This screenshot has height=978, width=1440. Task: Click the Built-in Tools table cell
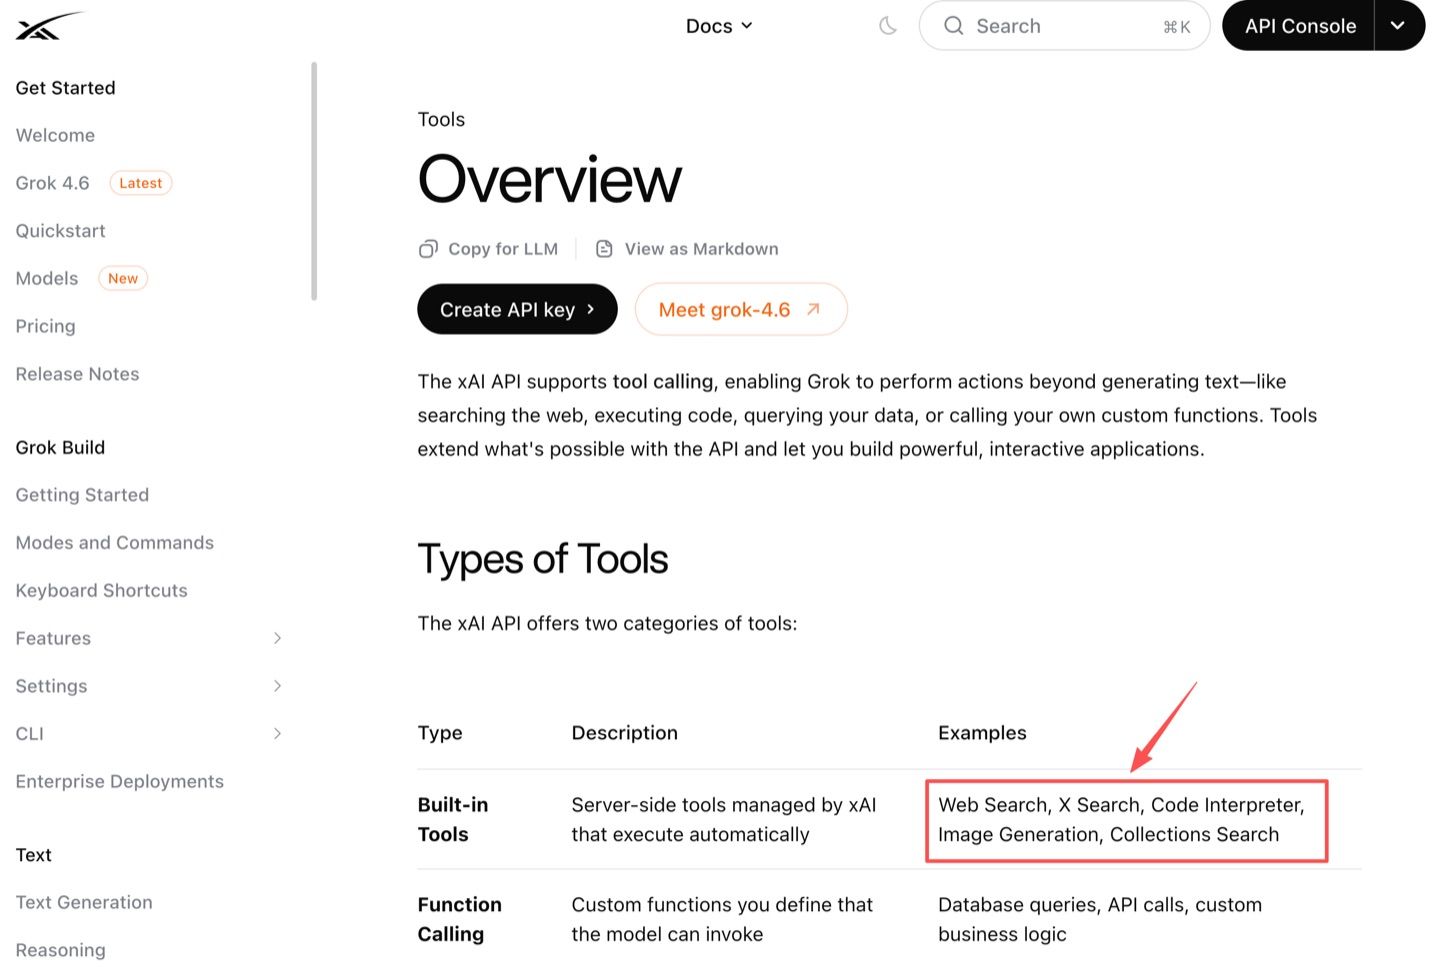click(x=453, y=820)
